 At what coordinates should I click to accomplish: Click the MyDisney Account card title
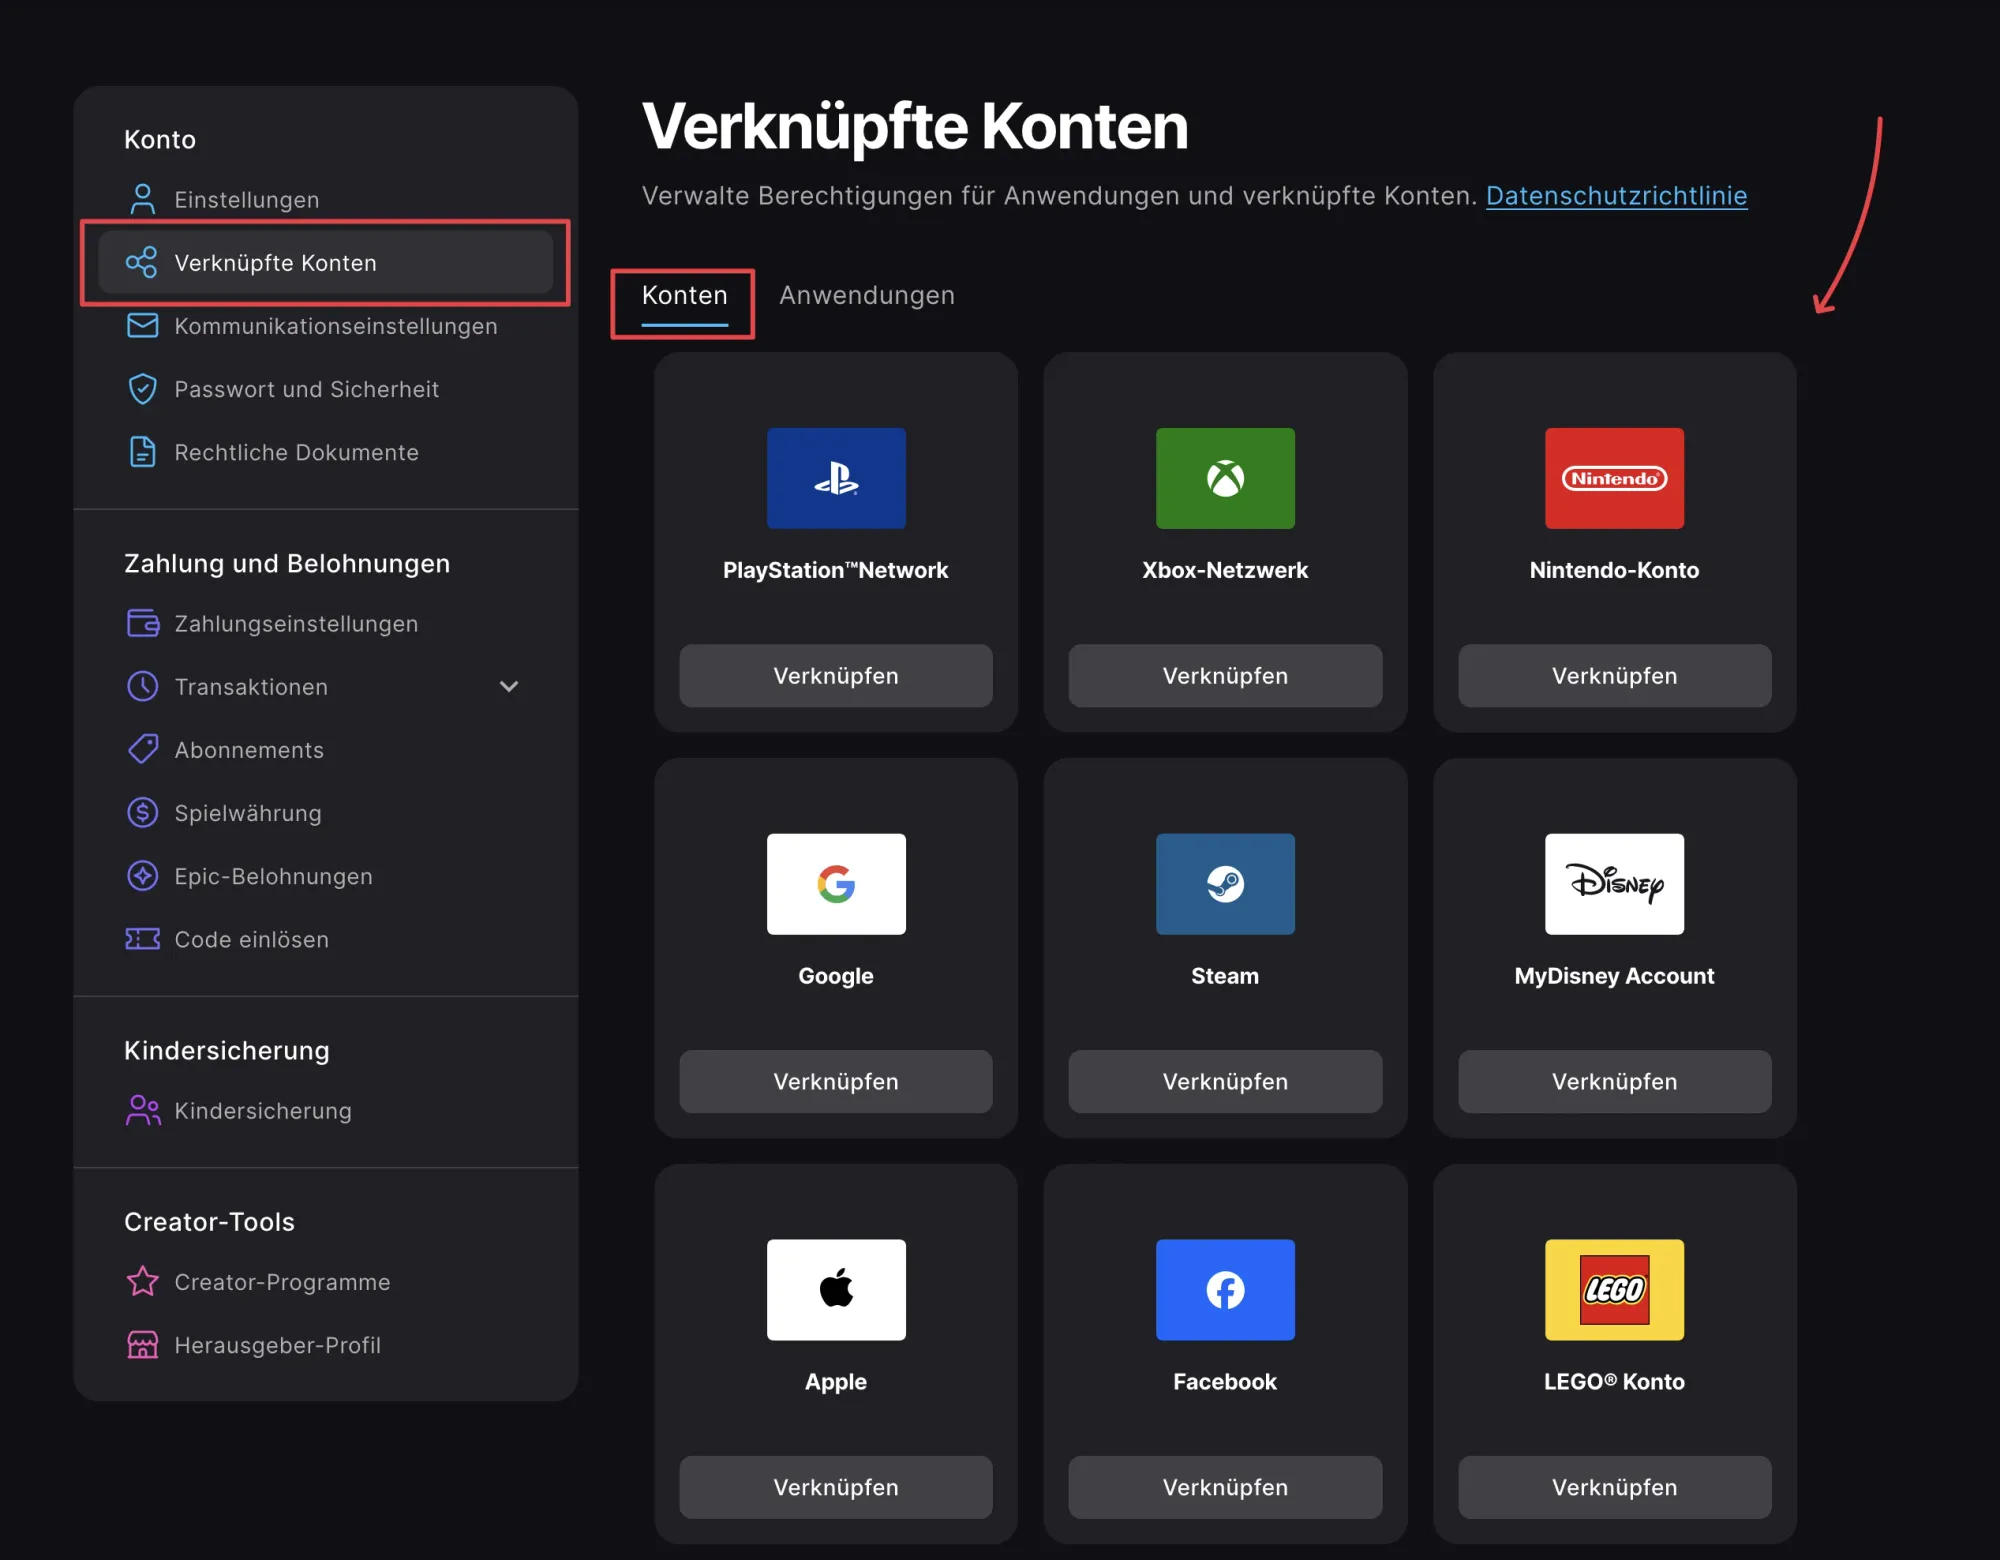pos(1614,976)
